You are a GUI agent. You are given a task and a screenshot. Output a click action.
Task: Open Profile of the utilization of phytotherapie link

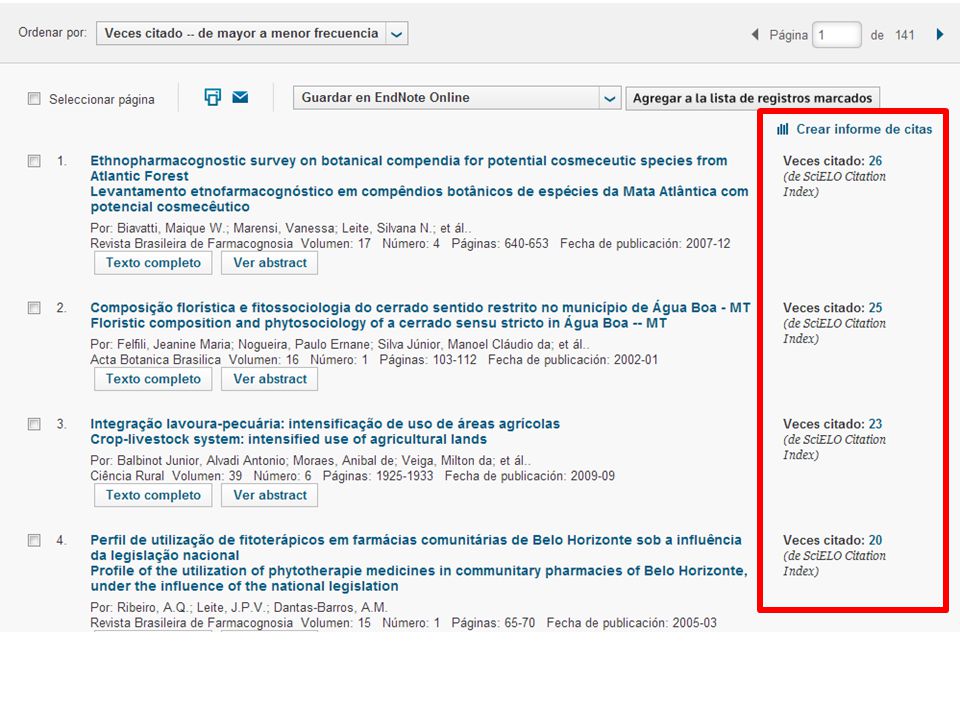(x=419, y=578)
